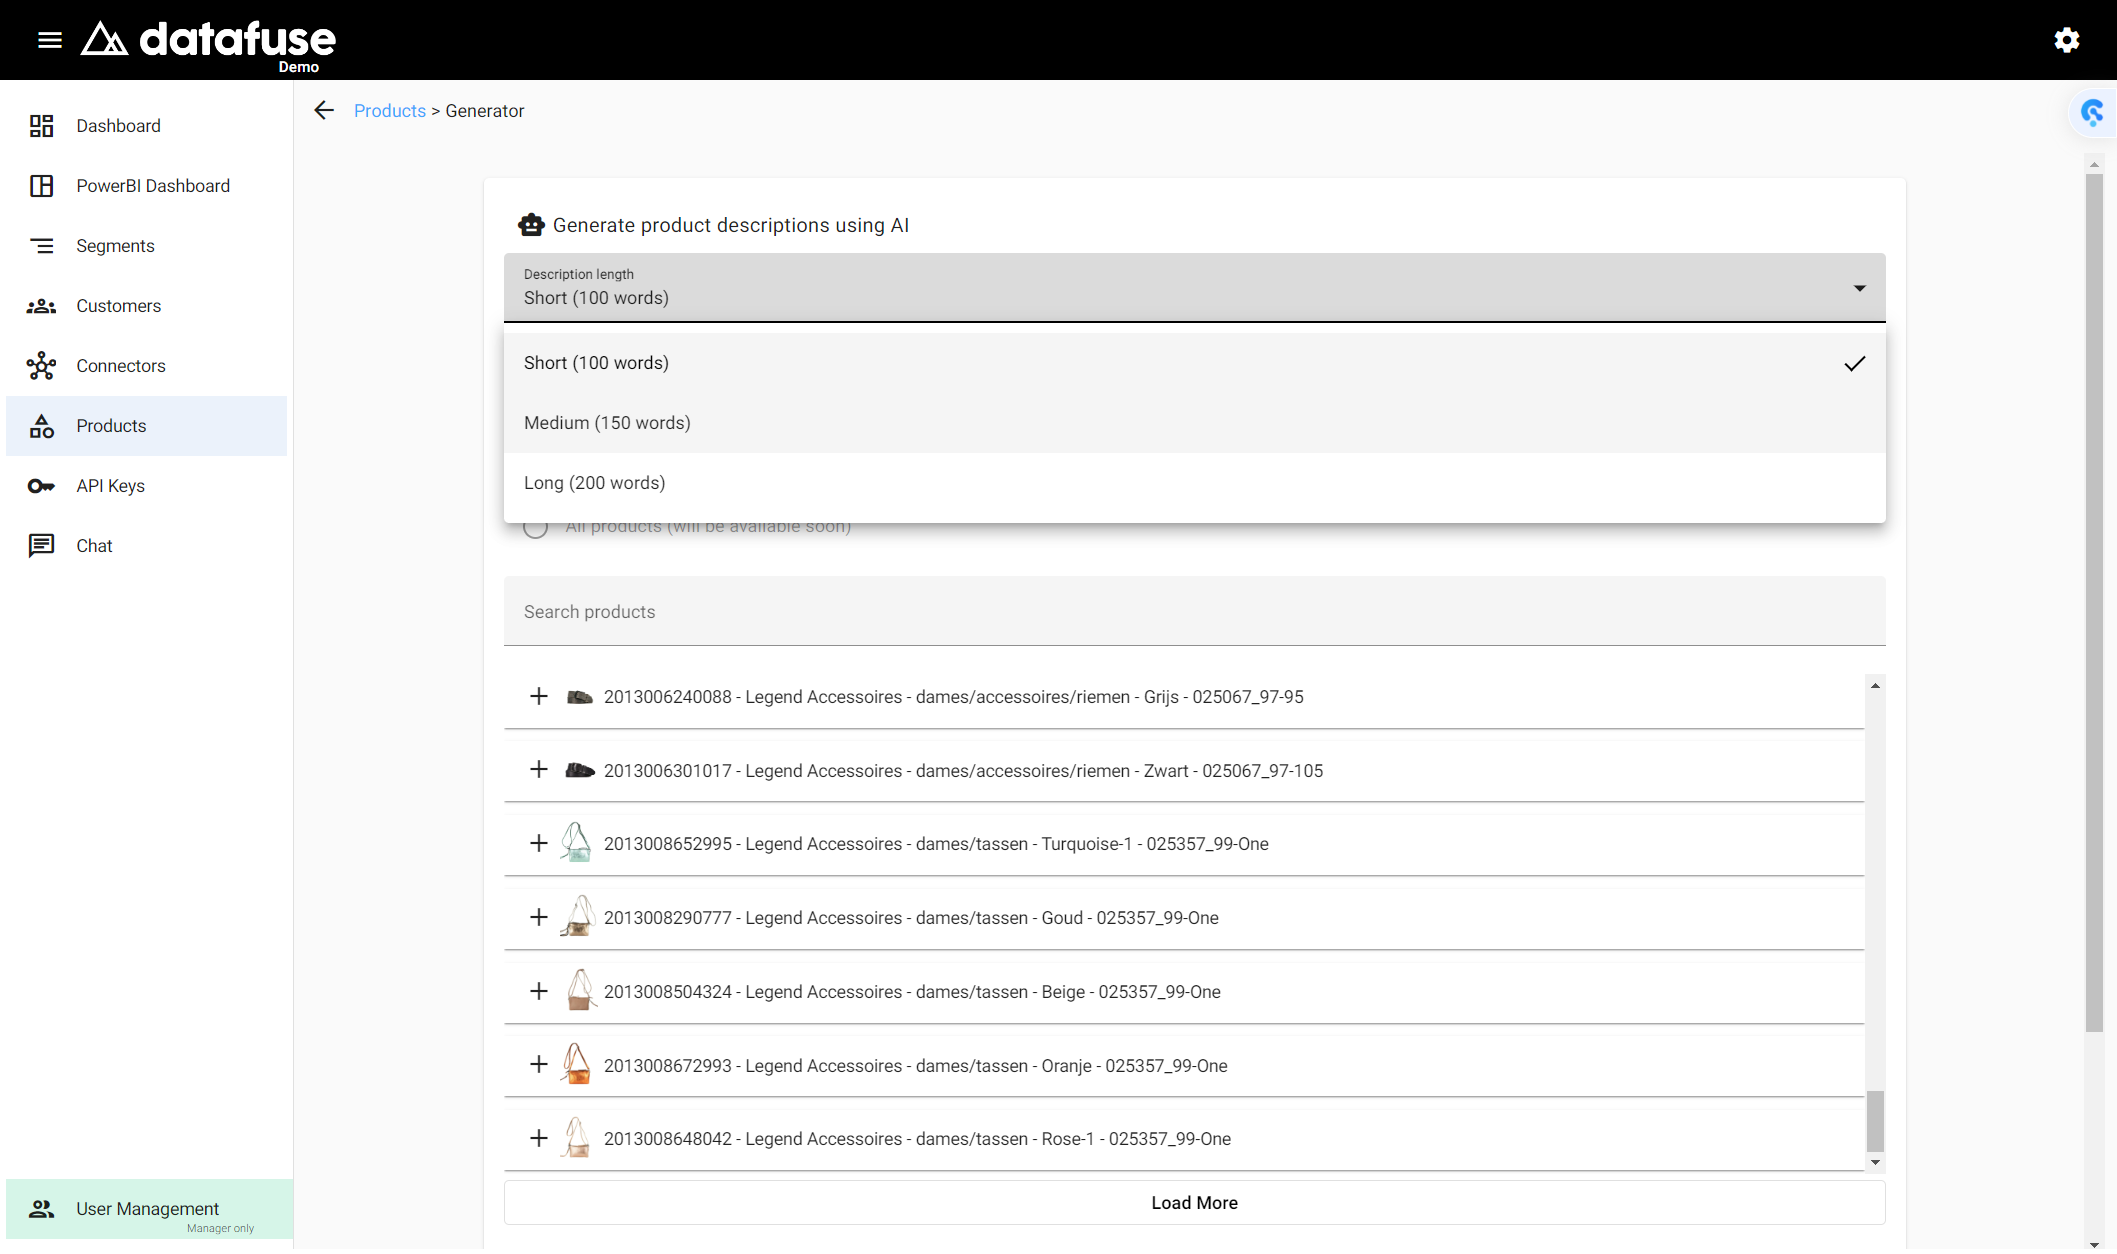Add product 2013006240088 with plus icon
This screenshot has height=1254, width=2117.
[539, 696]
